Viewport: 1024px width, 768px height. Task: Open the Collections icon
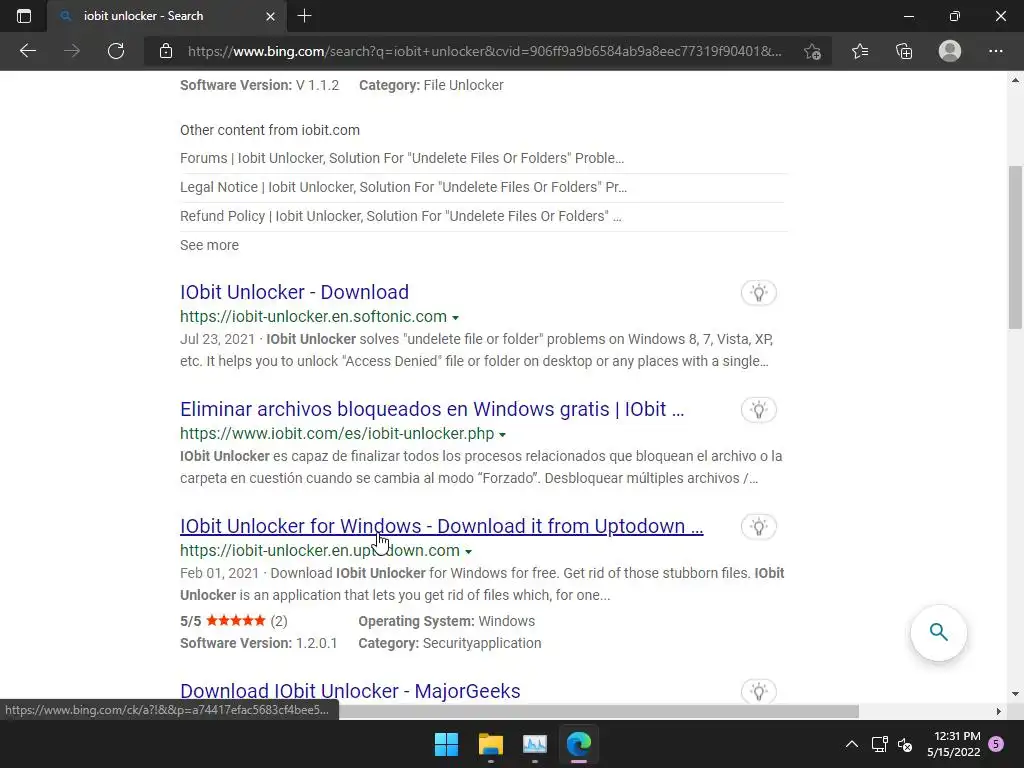point(904,51)
